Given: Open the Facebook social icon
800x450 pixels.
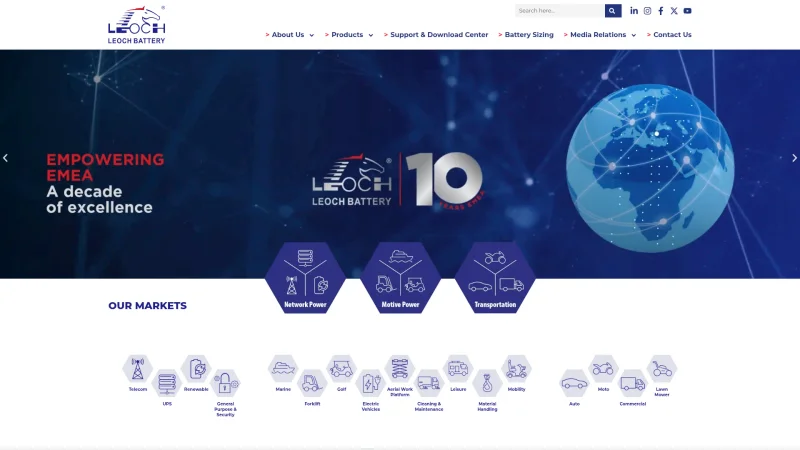Looking at the screenshot, I should [x=661, y=11].
